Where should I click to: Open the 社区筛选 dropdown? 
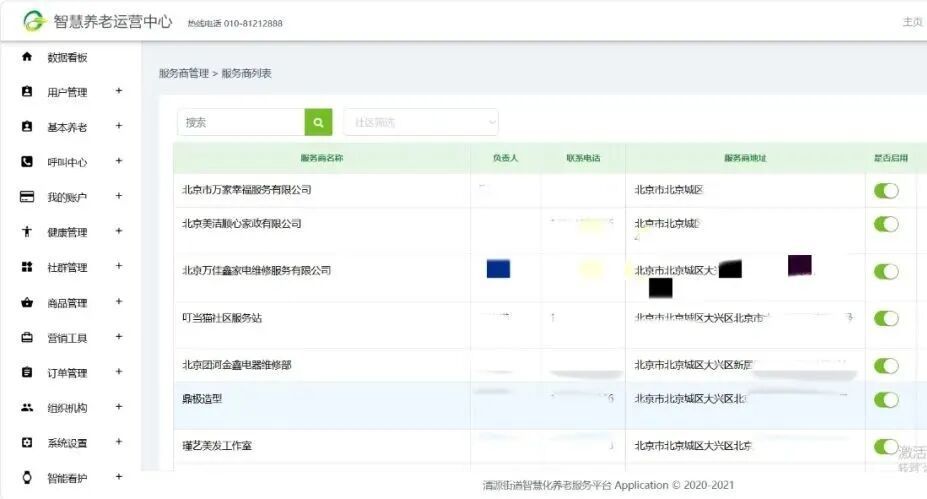tap(421, 122)
